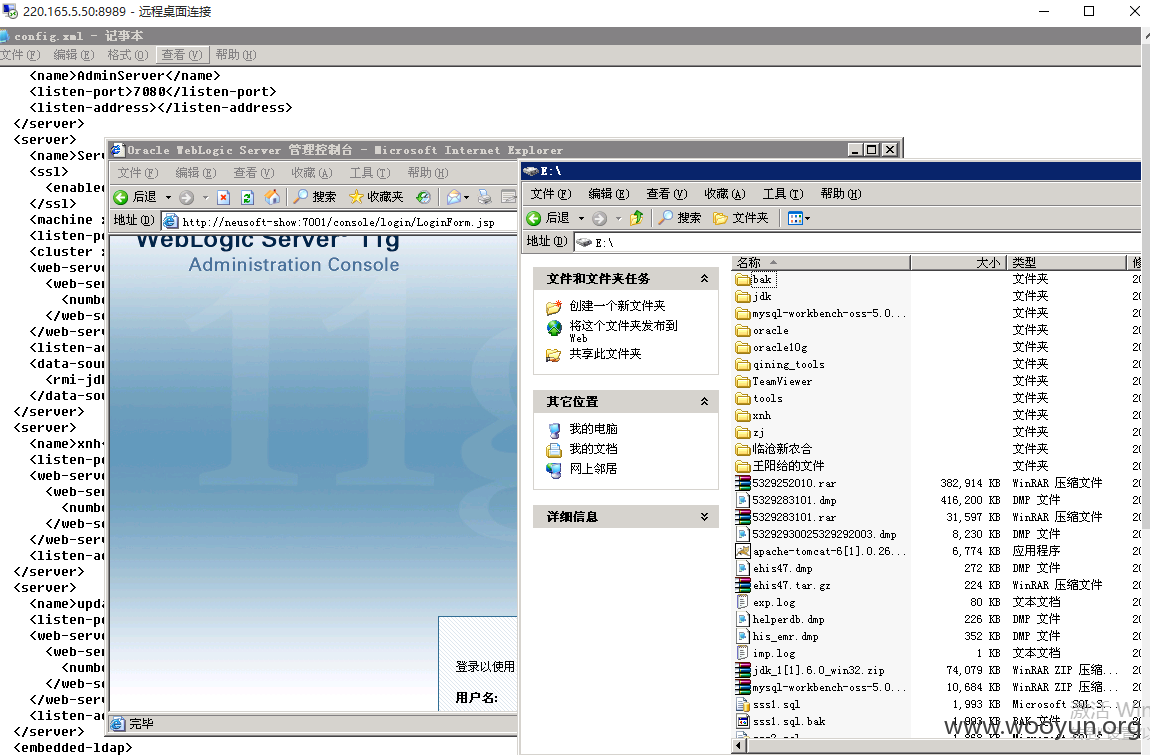Image resolution: width=1150 pixels, height=755 pixels.
Task: Open Tools menu in Internet Explorer window
Action: (x=370, y=172)
